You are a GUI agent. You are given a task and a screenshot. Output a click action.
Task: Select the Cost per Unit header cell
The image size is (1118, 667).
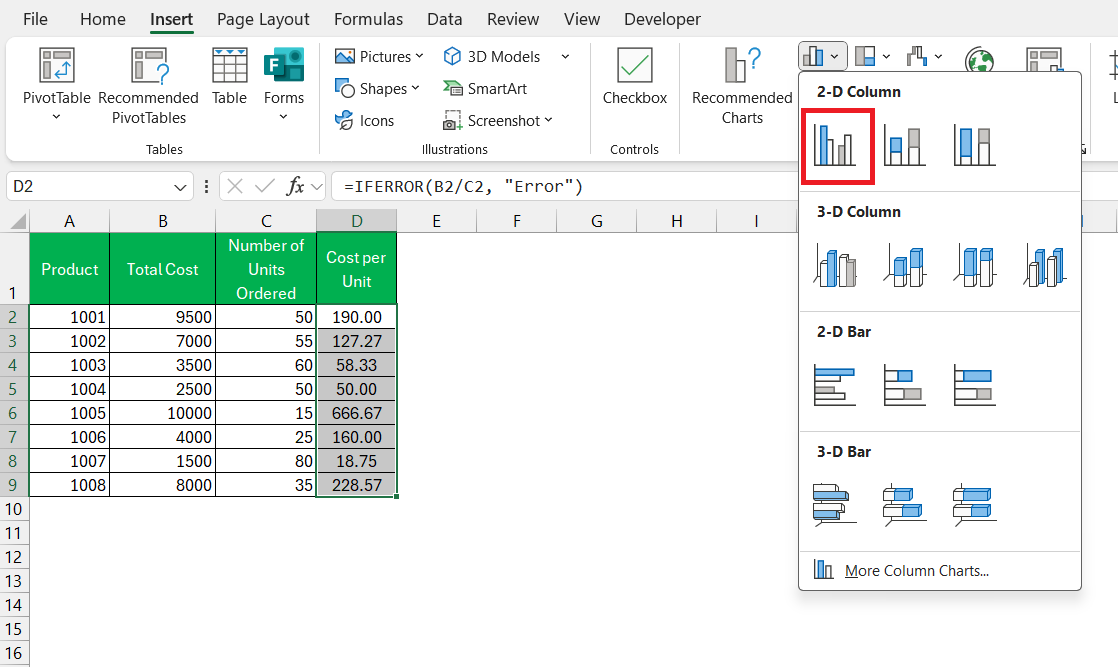pos(357,269)
